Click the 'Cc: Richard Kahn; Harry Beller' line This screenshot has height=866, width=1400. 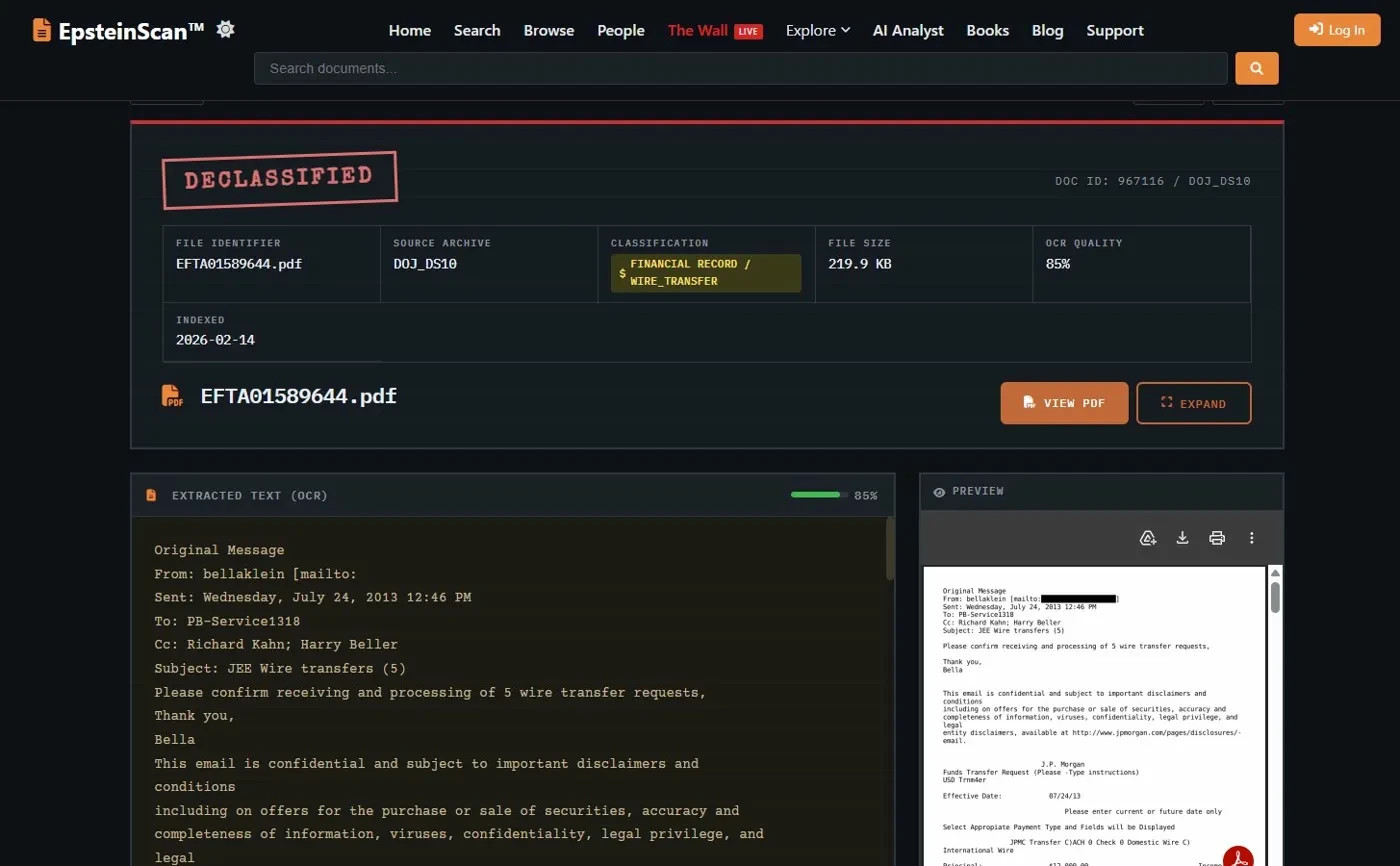[276, 645]
